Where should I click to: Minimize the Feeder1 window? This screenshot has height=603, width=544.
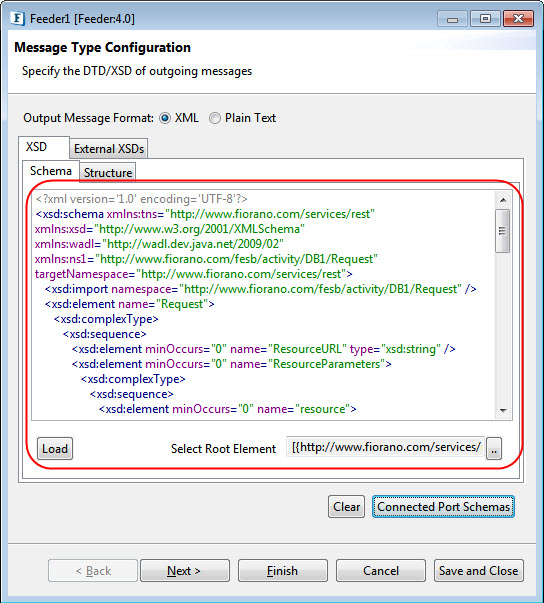(453, 19)
